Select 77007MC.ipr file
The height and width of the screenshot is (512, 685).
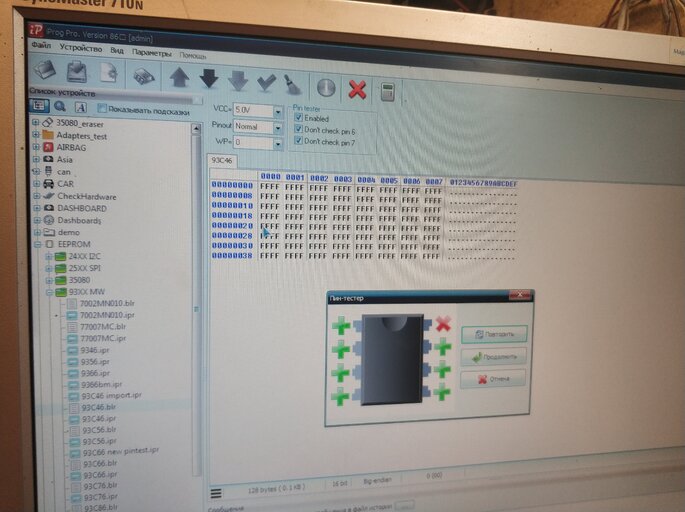[x=103, y=338]
